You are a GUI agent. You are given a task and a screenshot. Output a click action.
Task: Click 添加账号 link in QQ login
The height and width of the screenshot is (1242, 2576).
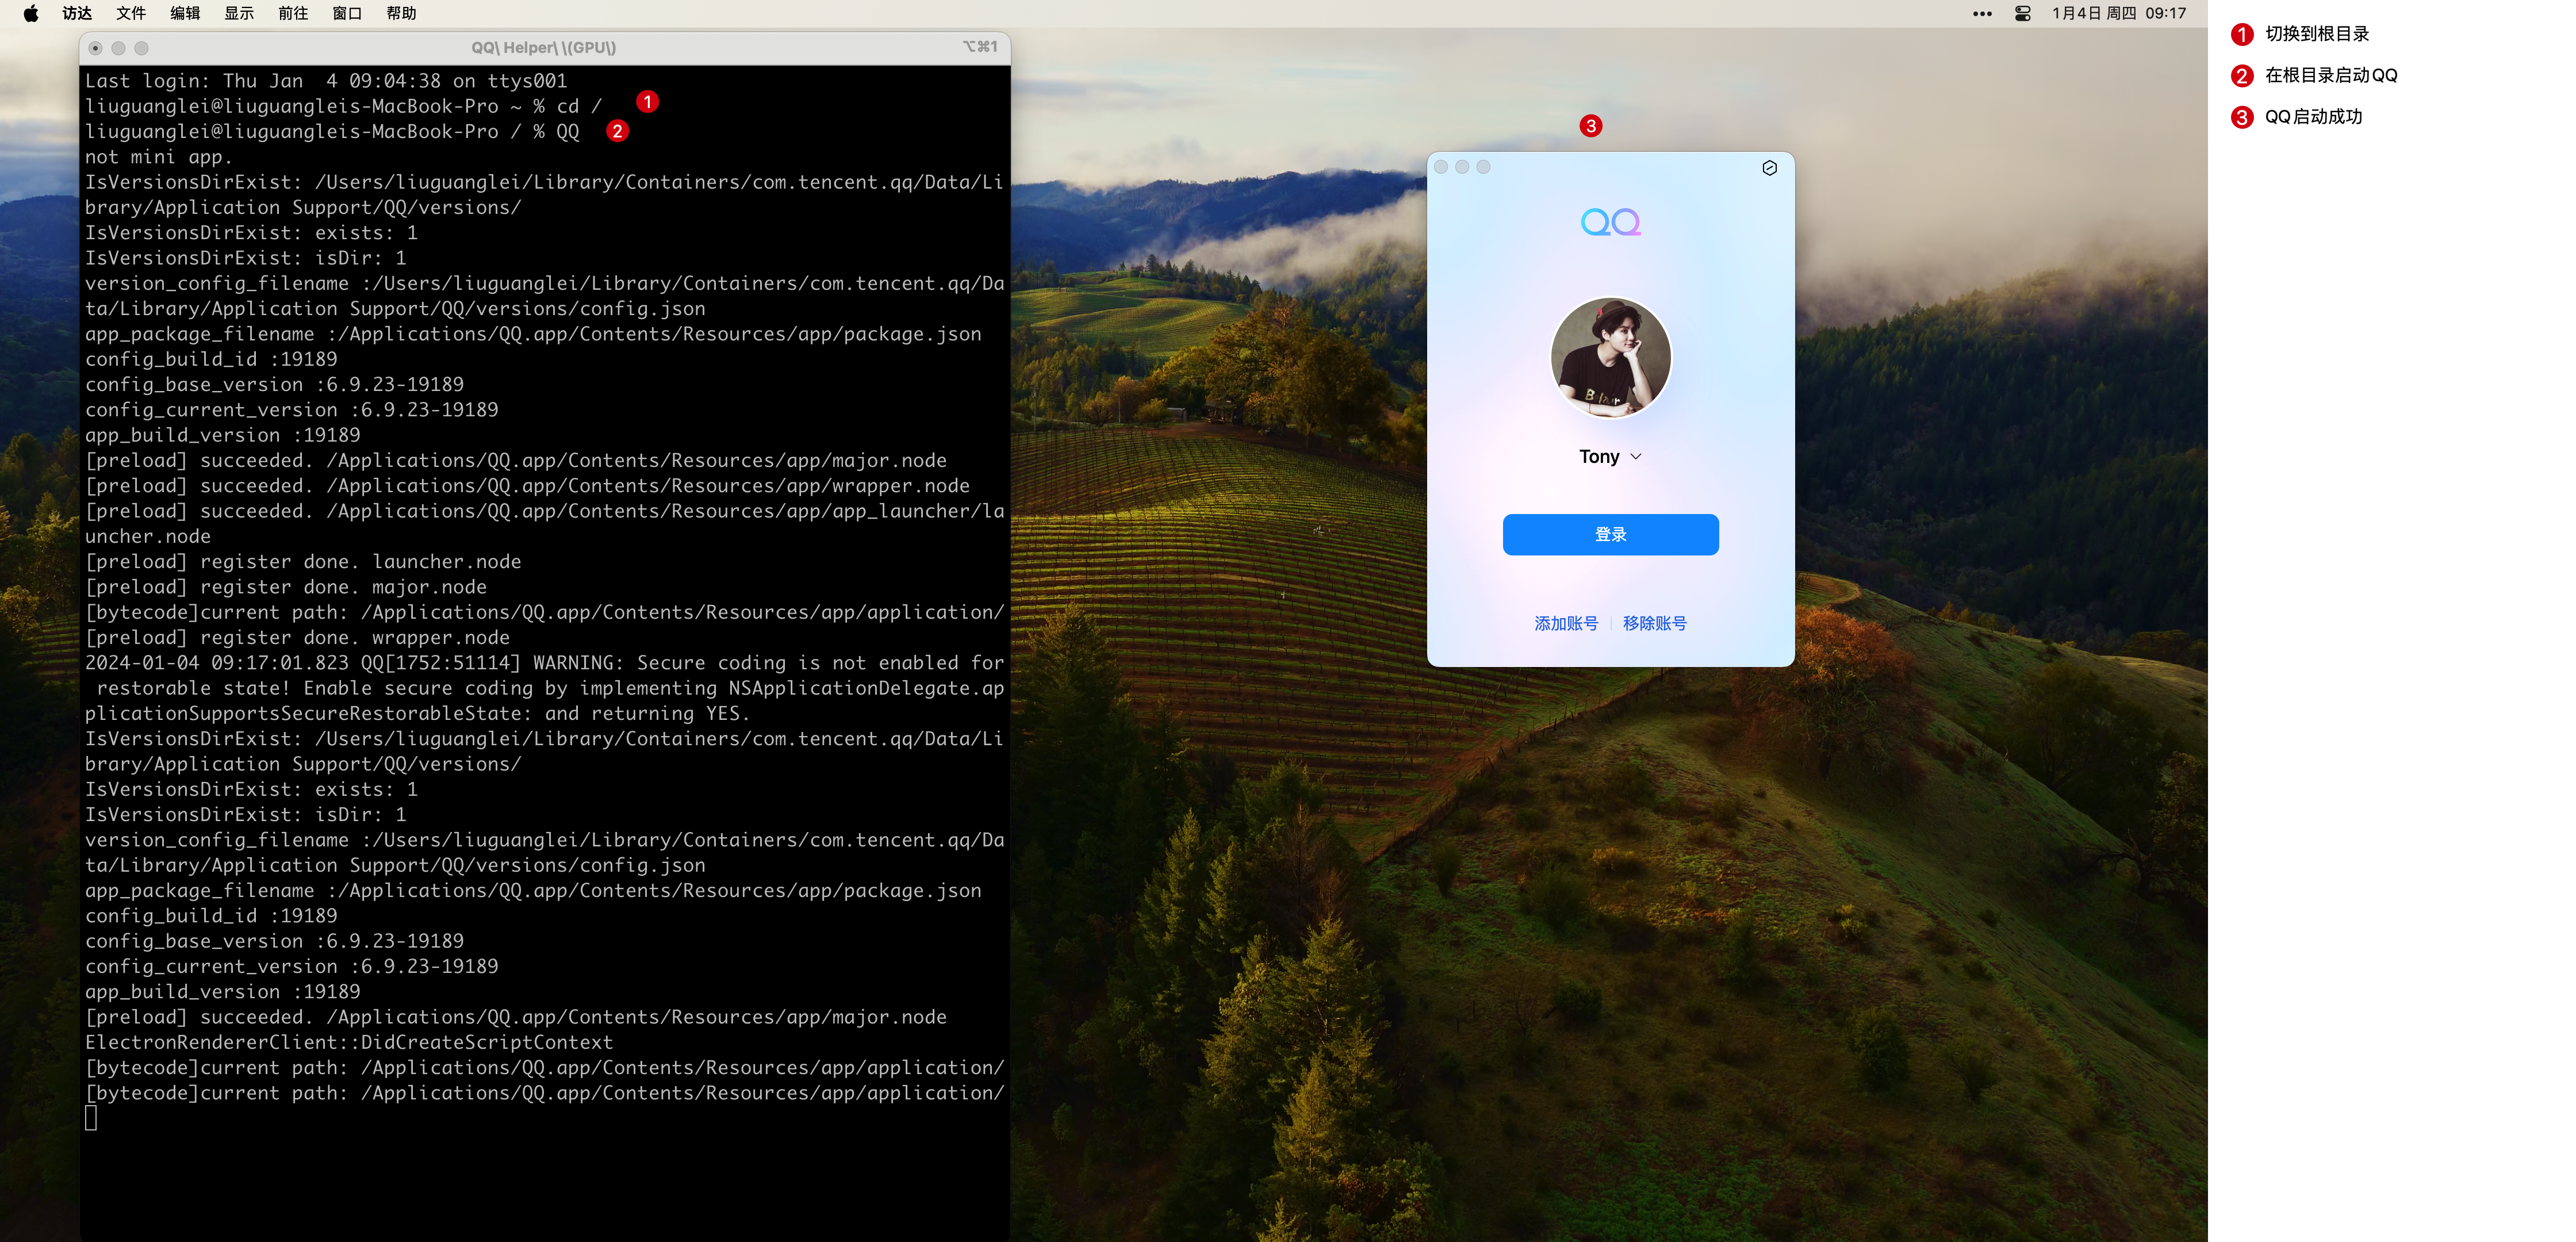pos(1566,623)
